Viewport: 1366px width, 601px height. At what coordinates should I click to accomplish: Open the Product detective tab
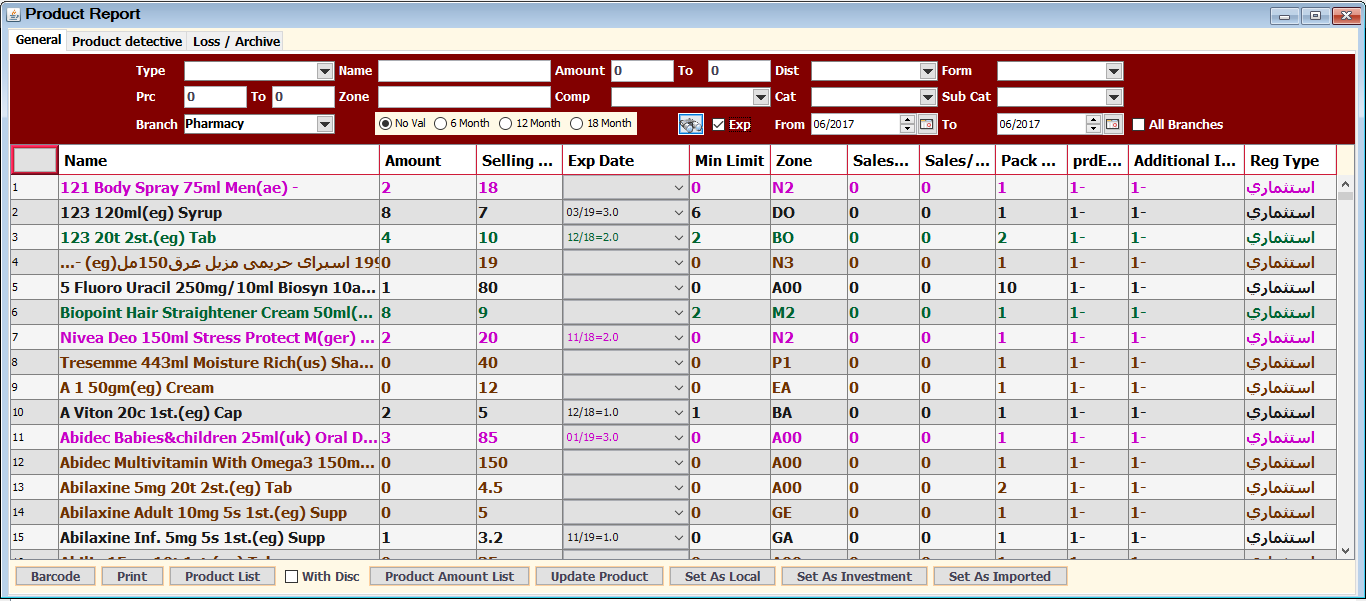[127, 41]
